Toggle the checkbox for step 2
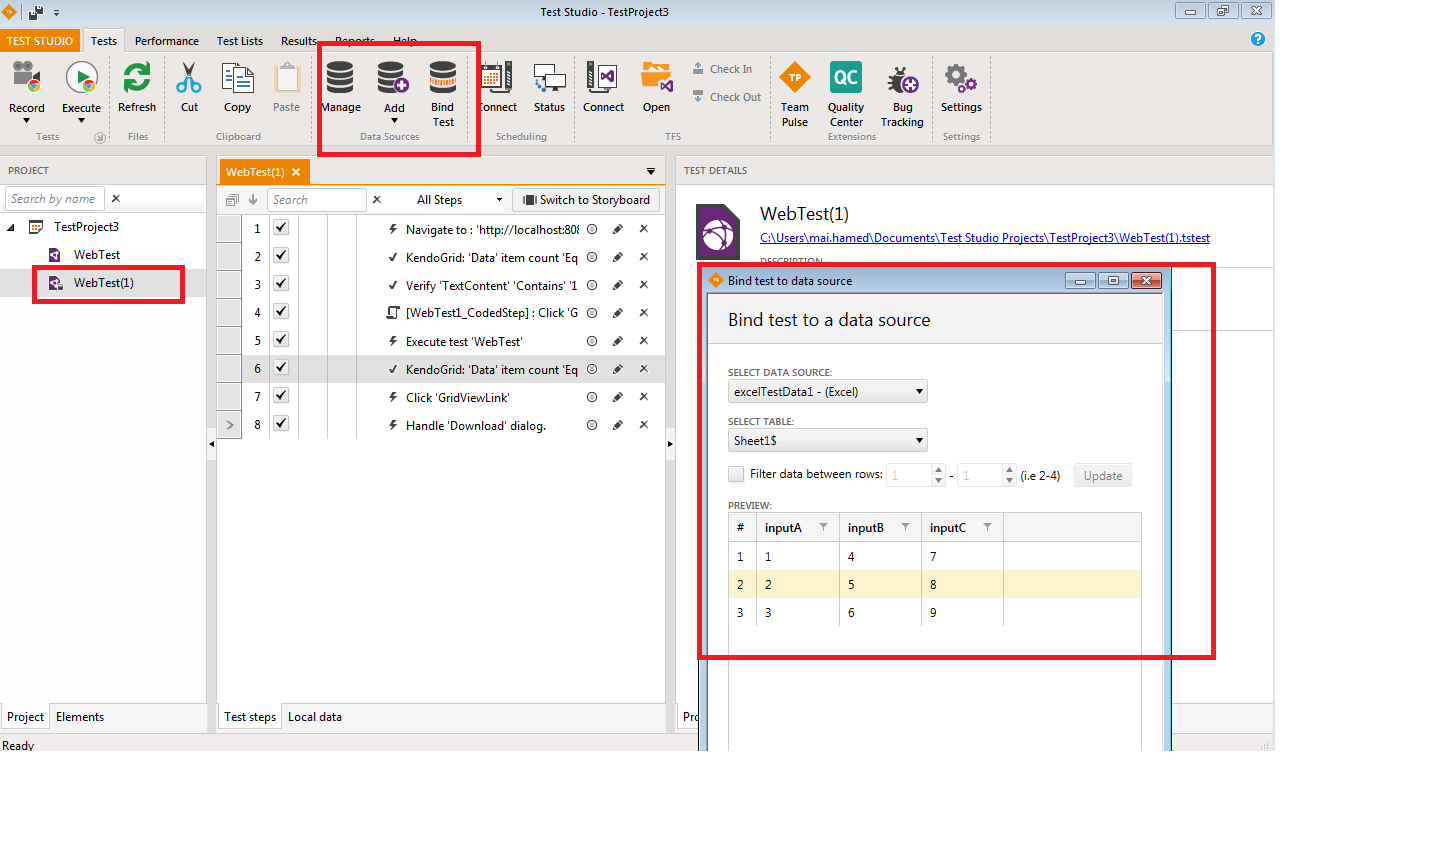Screen dimensions: 1440x851 pyautogui.click(x=281, y=256)
